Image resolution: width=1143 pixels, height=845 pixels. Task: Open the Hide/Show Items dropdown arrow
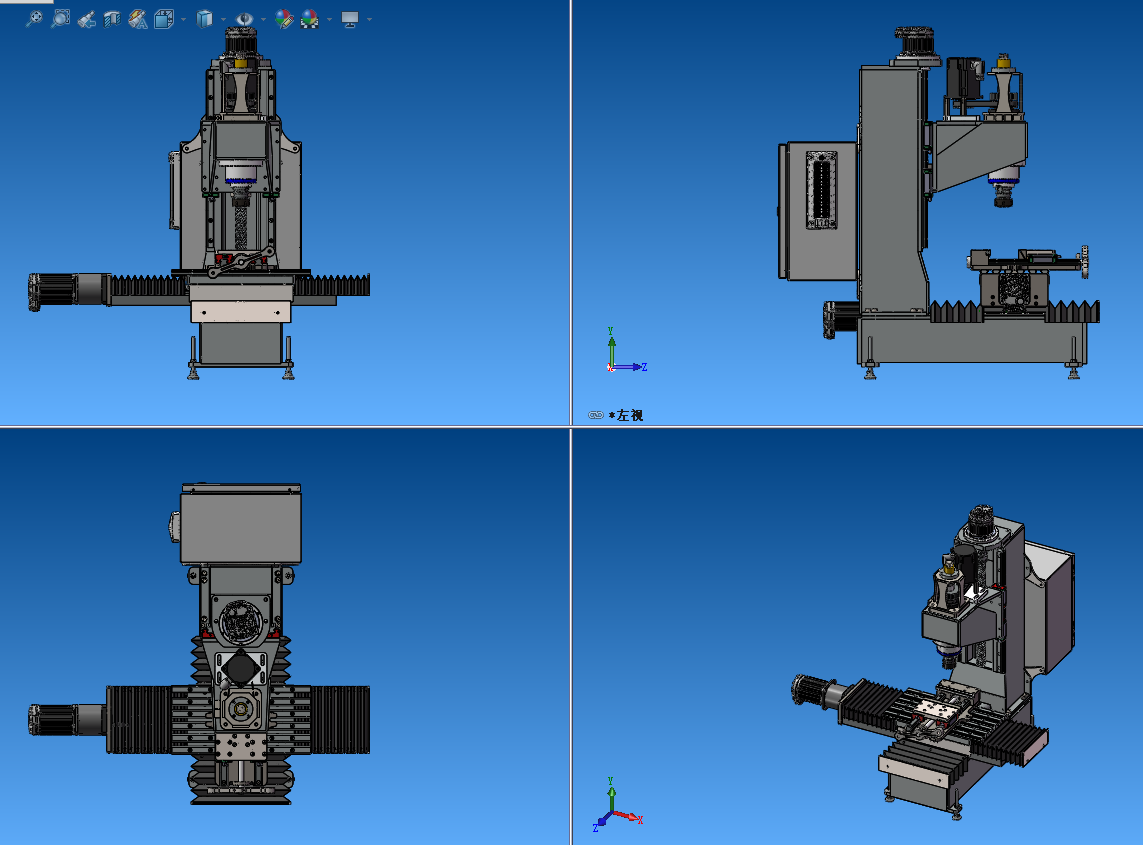tap(263, 19)
